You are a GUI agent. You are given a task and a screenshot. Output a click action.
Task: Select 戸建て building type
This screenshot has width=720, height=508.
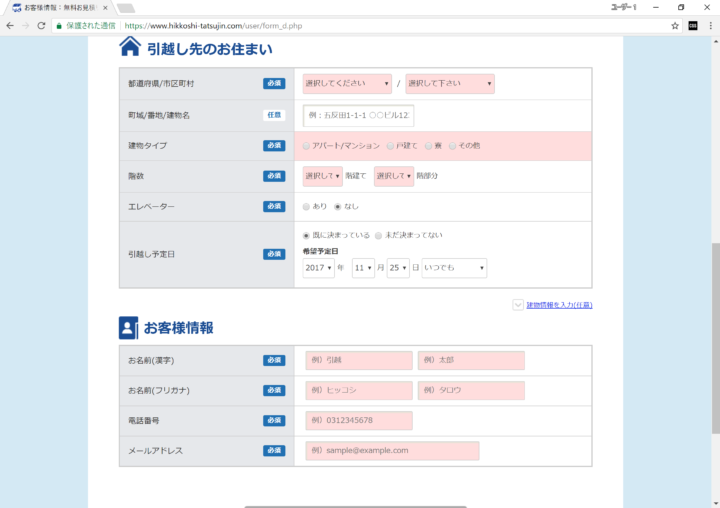coord(390,146)
